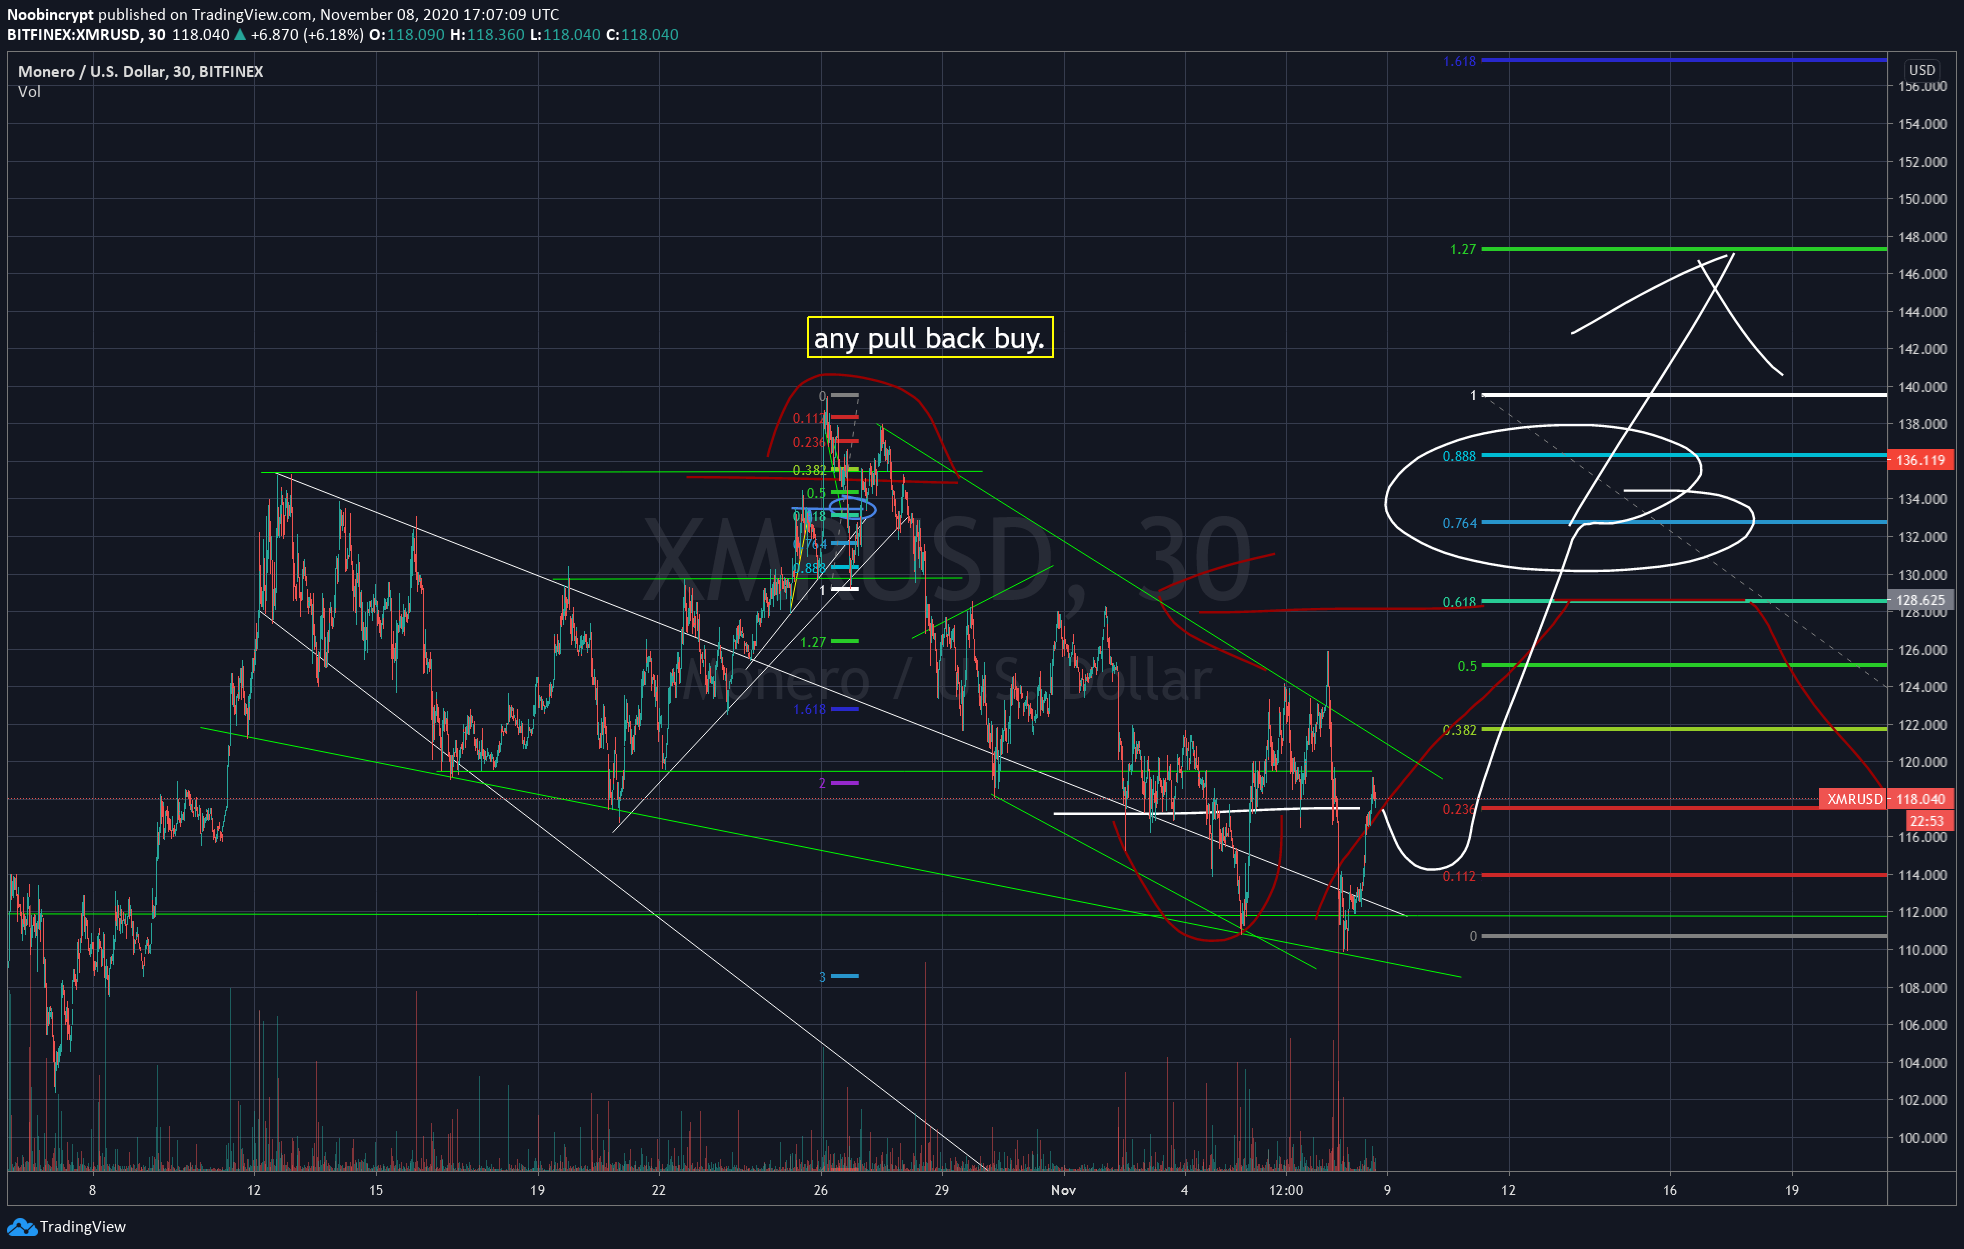Image resolution: width=1964 pixels, height=1249 pixels.
Task: Click the Noobincrypt published-on header text
Action: click(x=283, y=15)
